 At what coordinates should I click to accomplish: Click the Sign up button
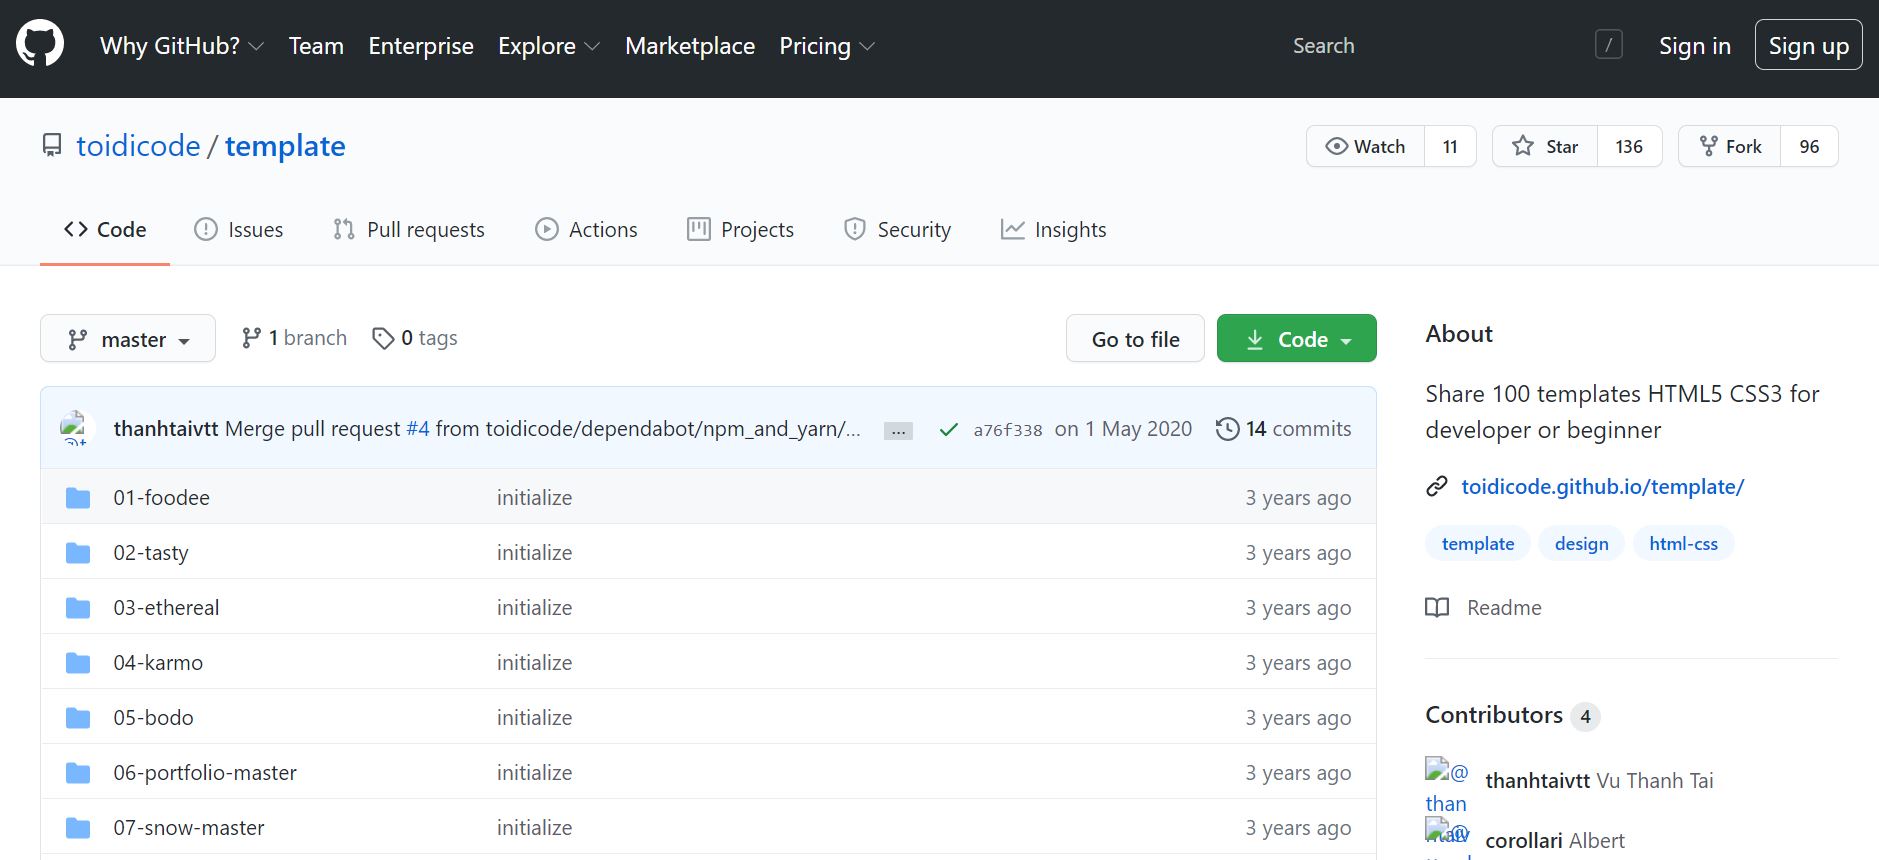pos(1808,45)
